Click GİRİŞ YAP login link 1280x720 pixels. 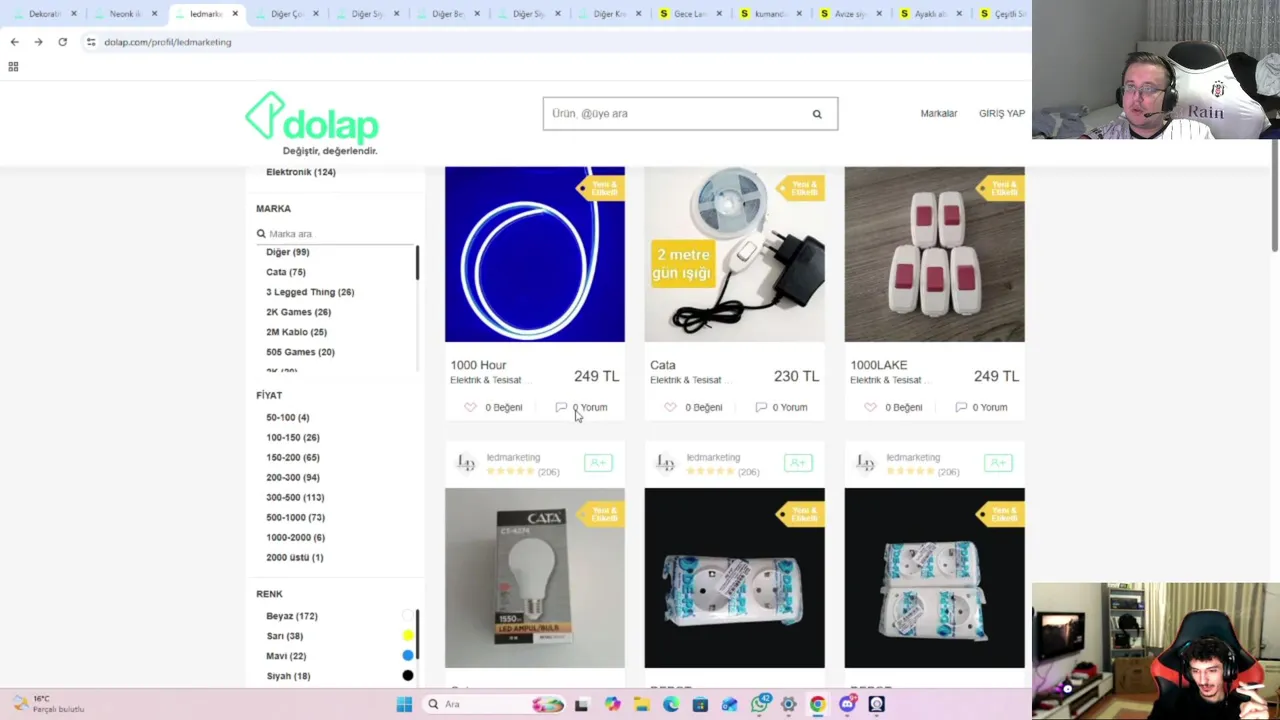click(1002, 114)
